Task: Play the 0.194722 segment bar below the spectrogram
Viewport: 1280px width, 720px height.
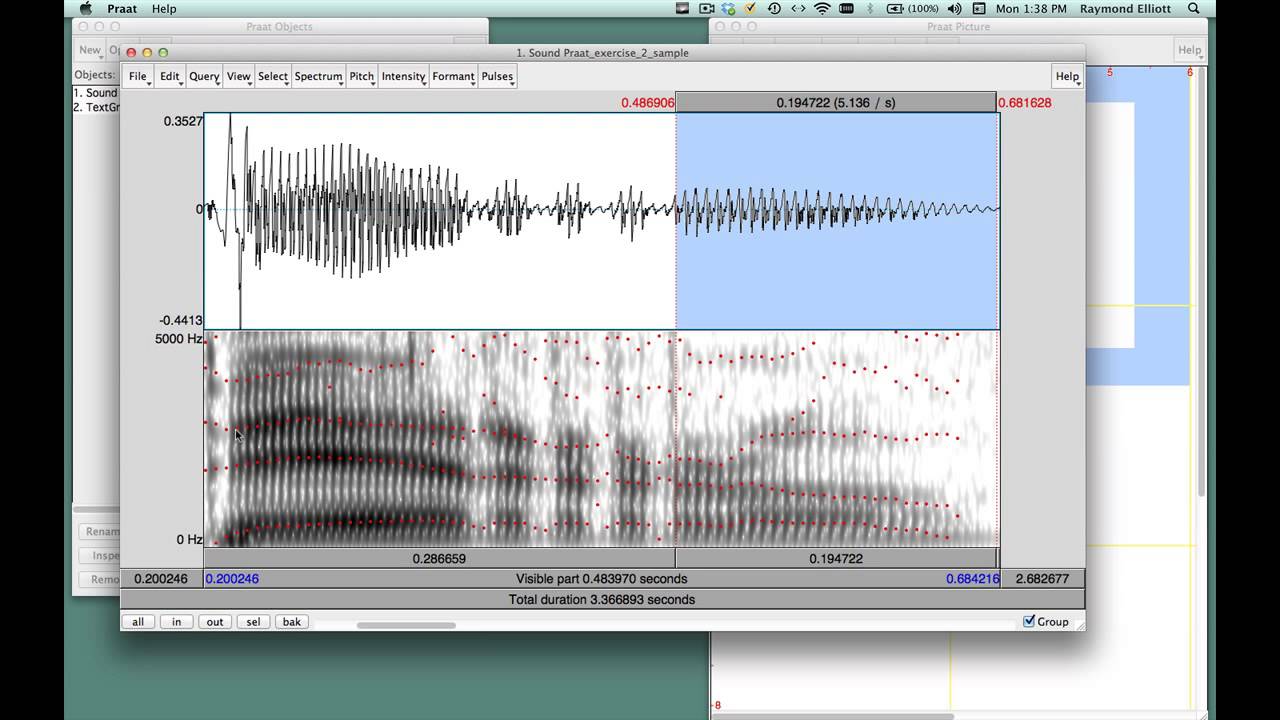Action: [836, 559]
